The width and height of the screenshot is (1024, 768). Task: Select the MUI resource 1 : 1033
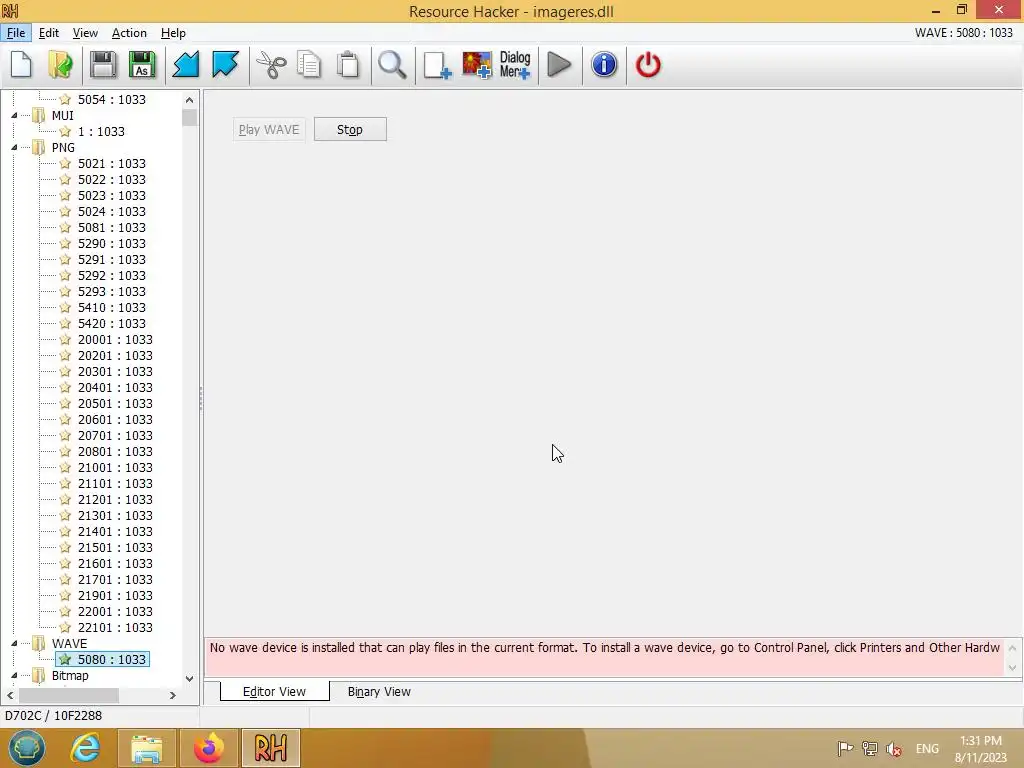tap(101, 131)
